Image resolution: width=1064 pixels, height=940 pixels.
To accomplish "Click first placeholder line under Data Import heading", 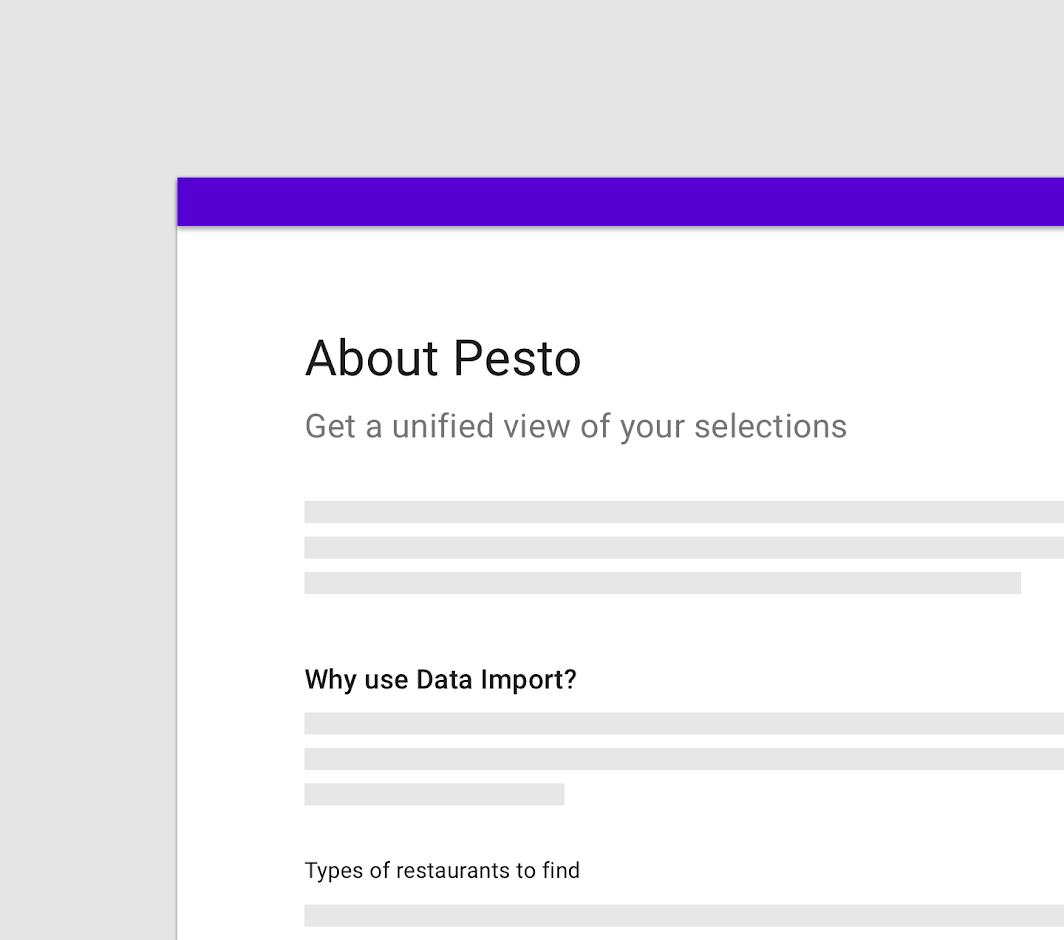I will 684,723.
